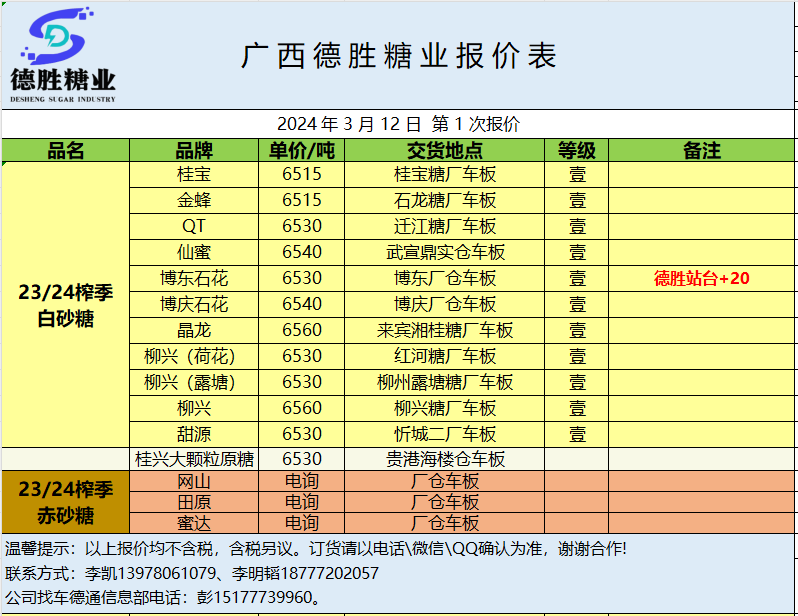Click the QT brand cell

194,226
